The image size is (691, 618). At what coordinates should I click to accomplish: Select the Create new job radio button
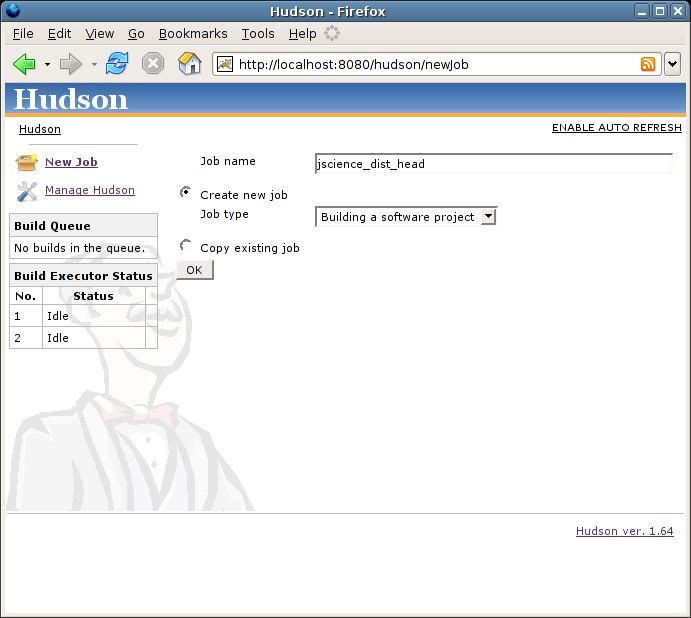point(186,192)
